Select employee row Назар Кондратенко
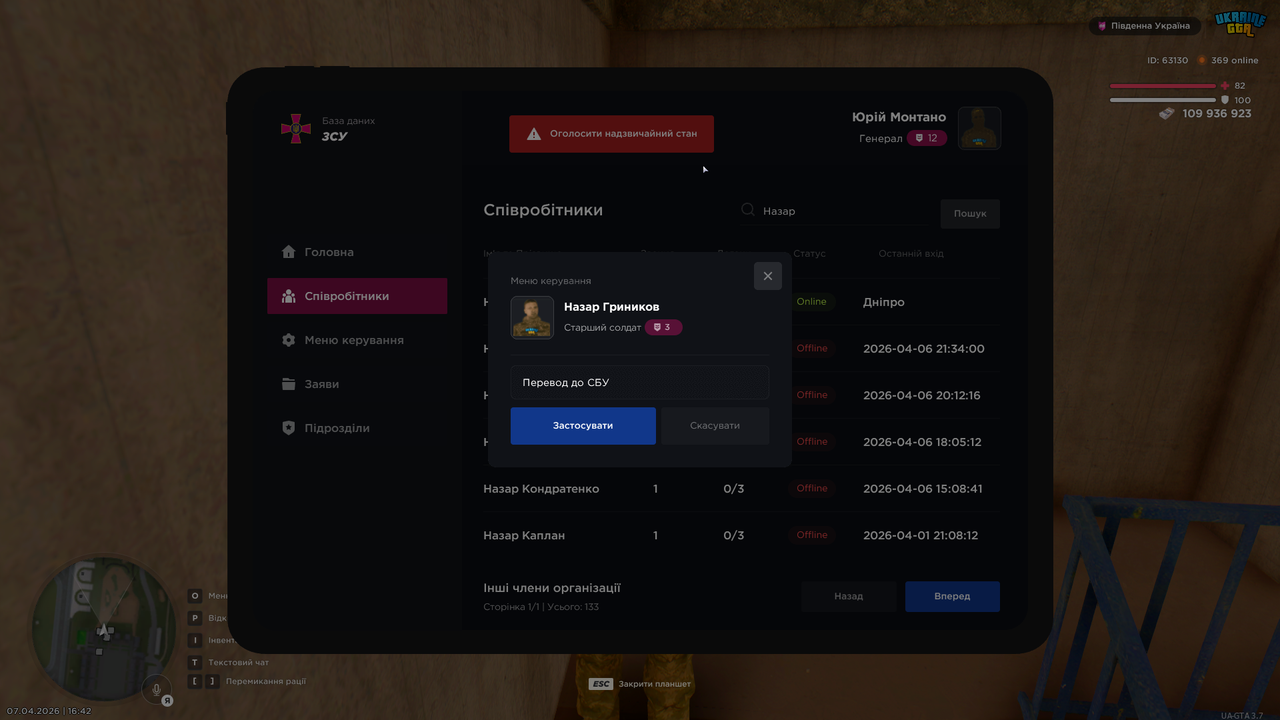This screenshot has height=720, width=1280. coord(741,489)
